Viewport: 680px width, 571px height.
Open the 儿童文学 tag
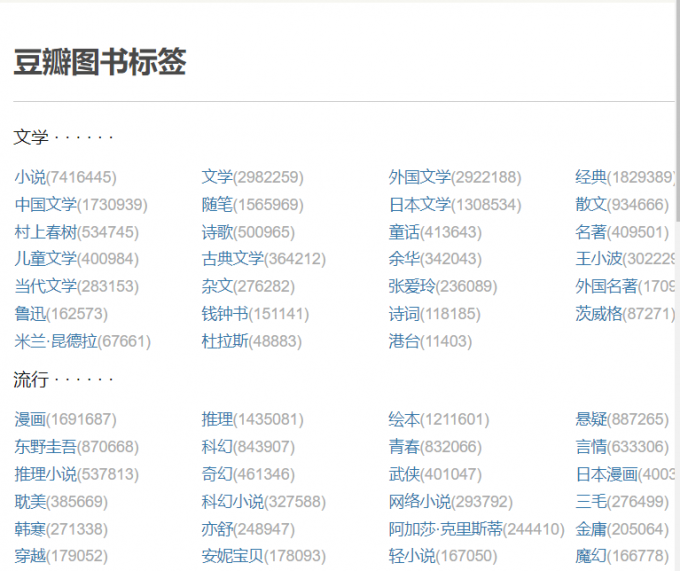tap(46, 259)
